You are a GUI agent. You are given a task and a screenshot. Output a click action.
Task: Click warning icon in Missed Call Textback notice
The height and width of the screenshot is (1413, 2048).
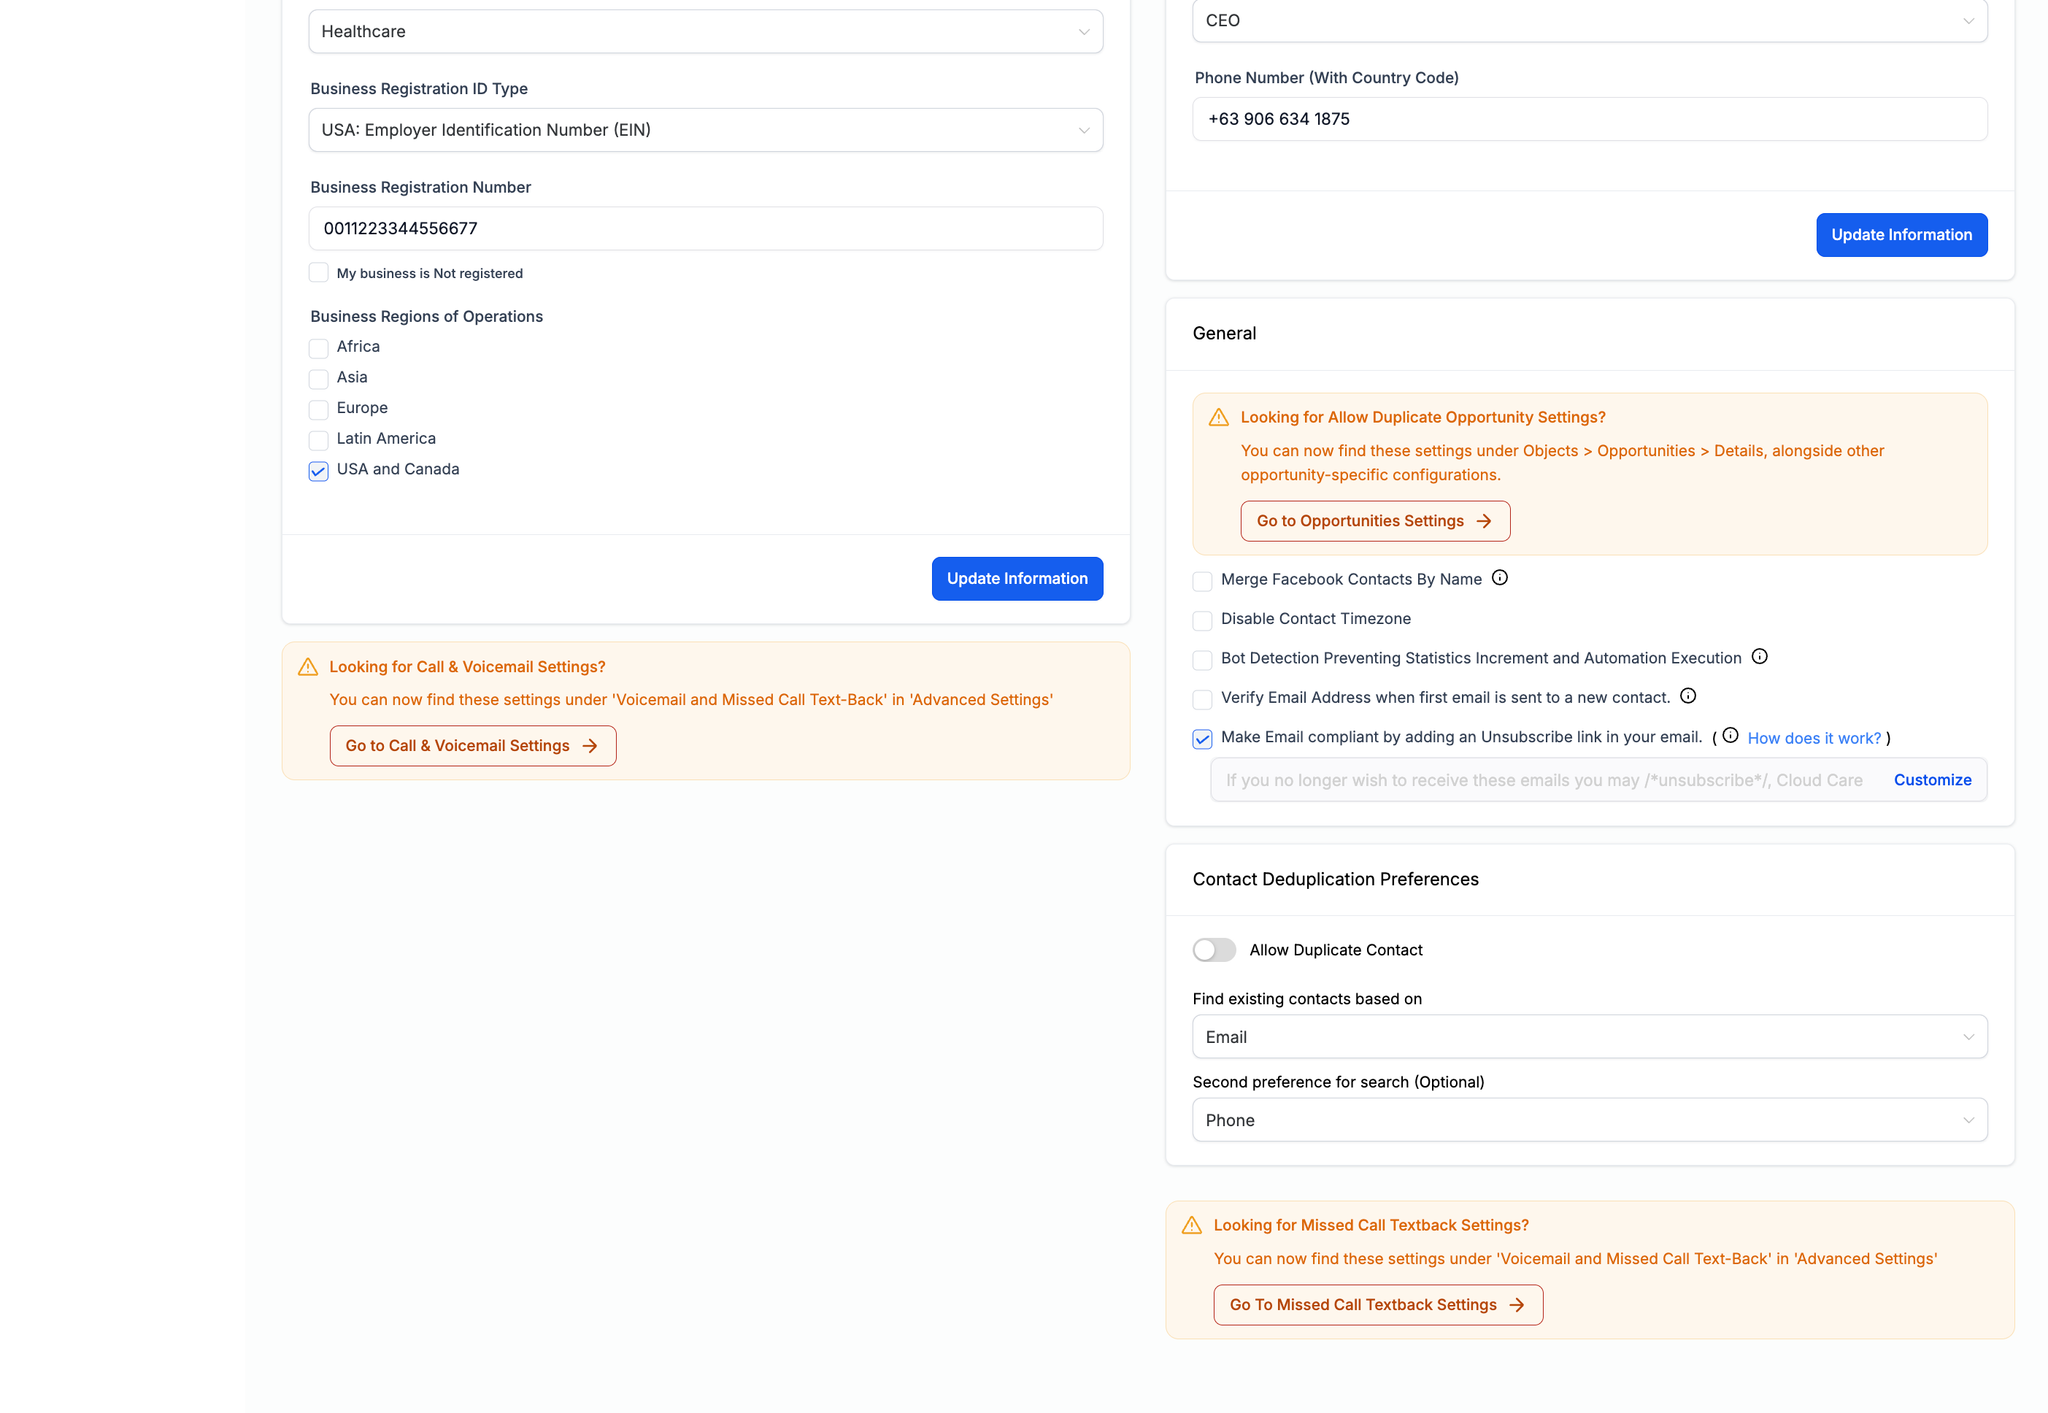(x=1191, y=1226)
